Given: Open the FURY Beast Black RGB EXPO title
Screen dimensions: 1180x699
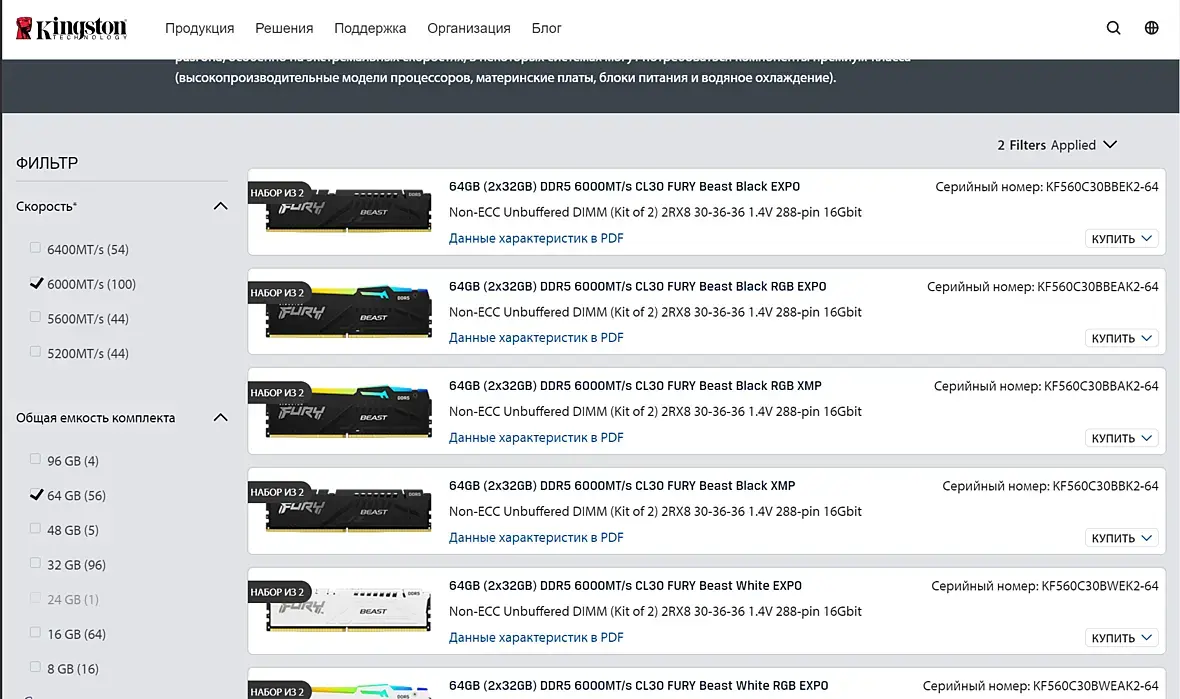Looking at the screenshot, I should coord(637,286).
